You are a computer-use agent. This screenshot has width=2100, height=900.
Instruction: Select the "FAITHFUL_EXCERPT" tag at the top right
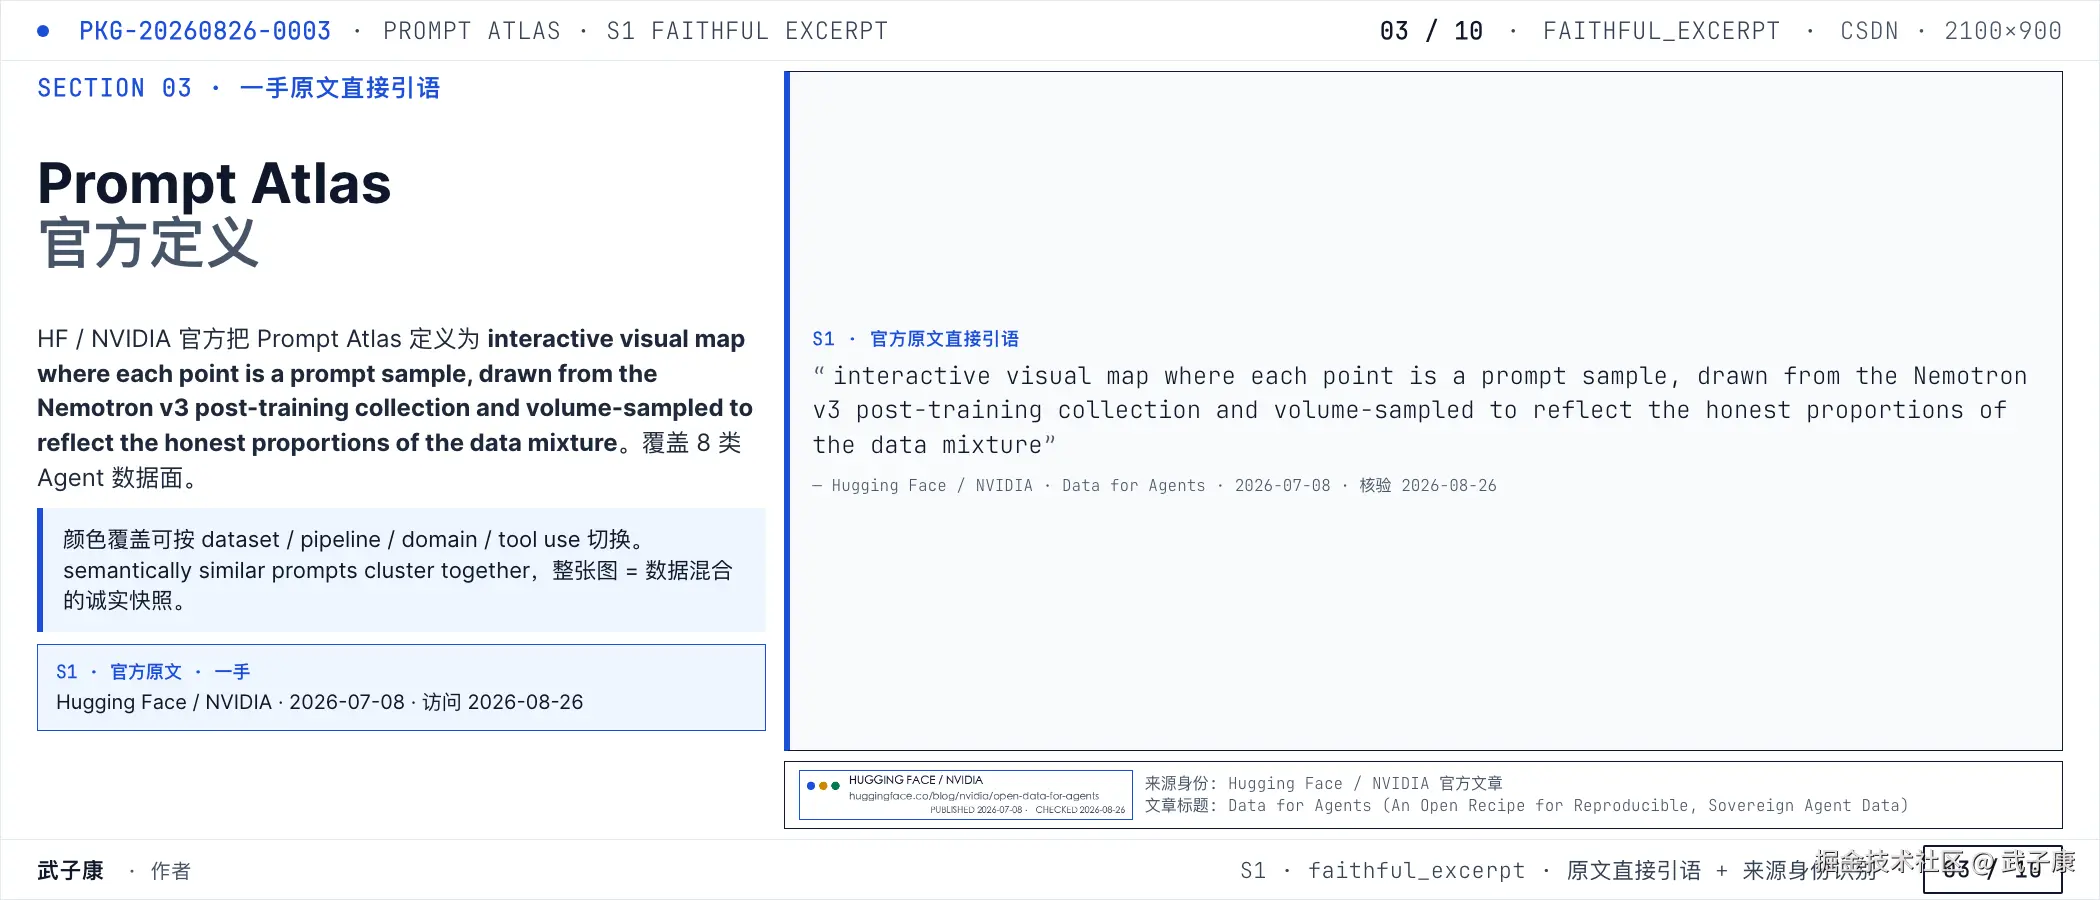(x=1661, y=31)
